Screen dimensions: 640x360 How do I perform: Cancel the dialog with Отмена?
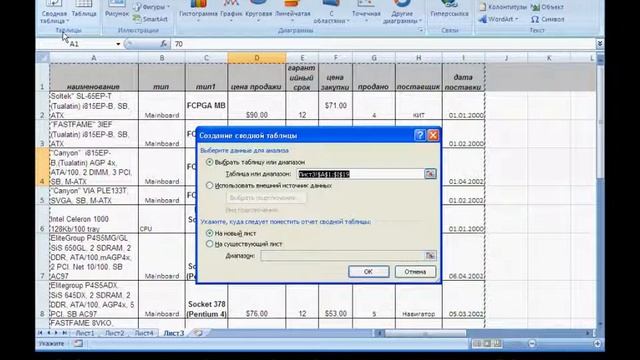(415, 271)
